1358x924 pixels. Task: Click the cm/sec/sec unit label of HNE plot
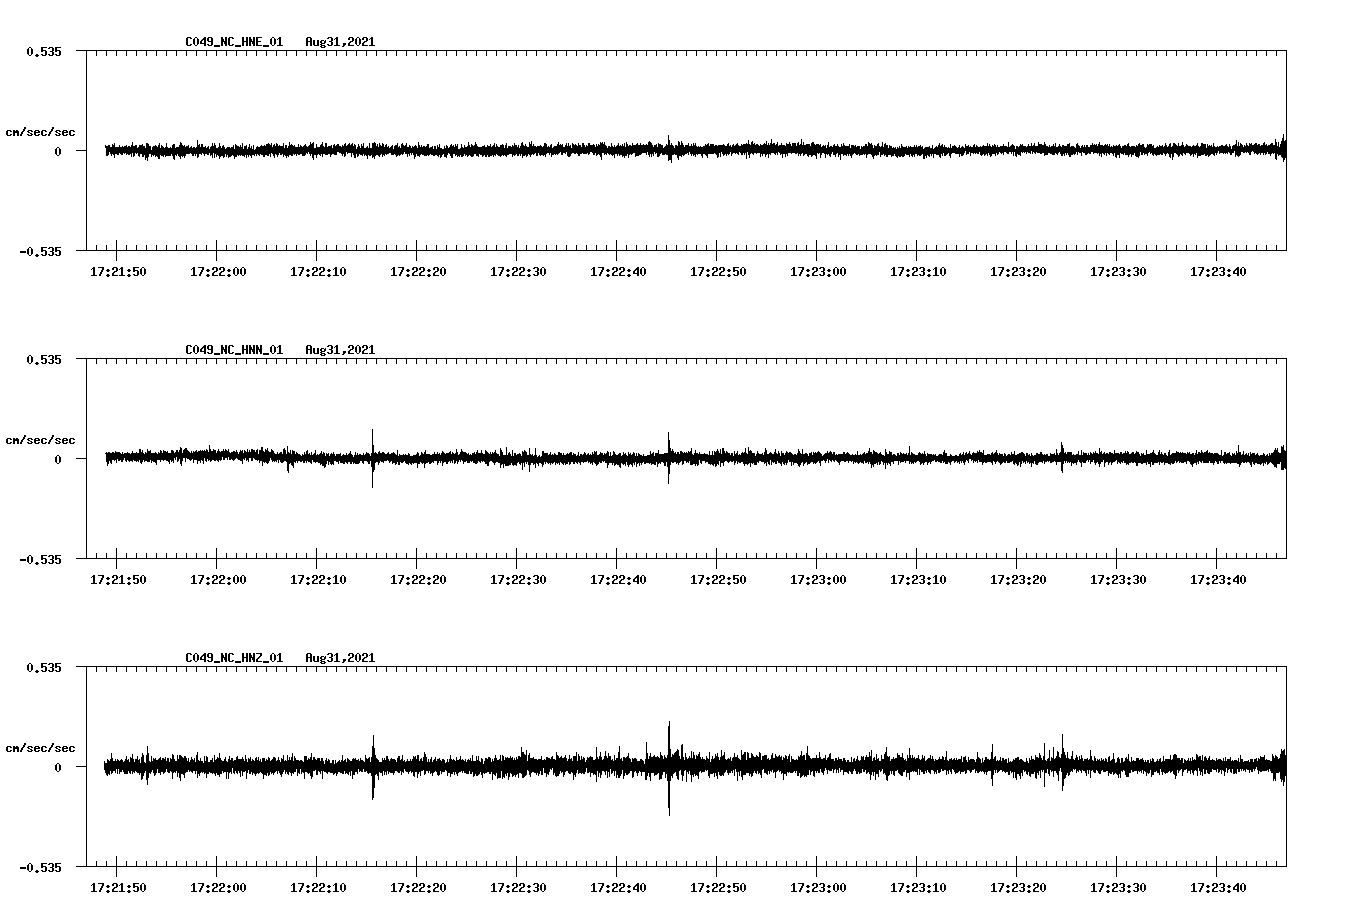(x=41, y=132)
